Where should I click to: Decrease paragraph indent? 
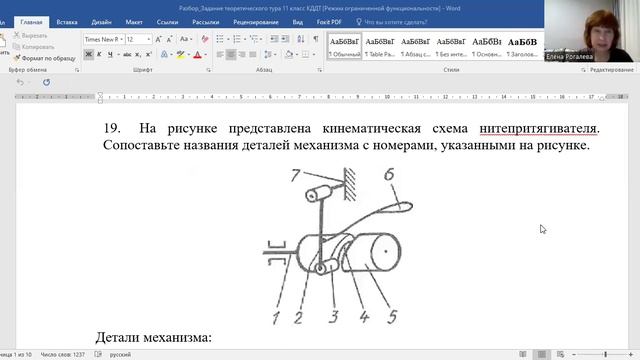274,39
